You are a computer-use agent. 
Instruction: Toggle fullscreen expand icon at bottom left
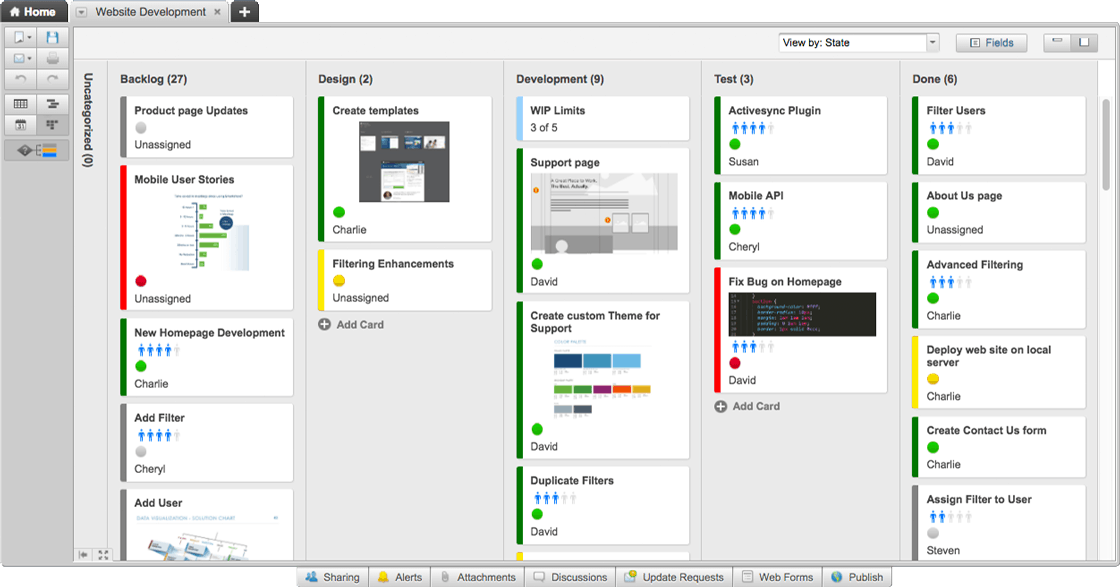point(103,555)
